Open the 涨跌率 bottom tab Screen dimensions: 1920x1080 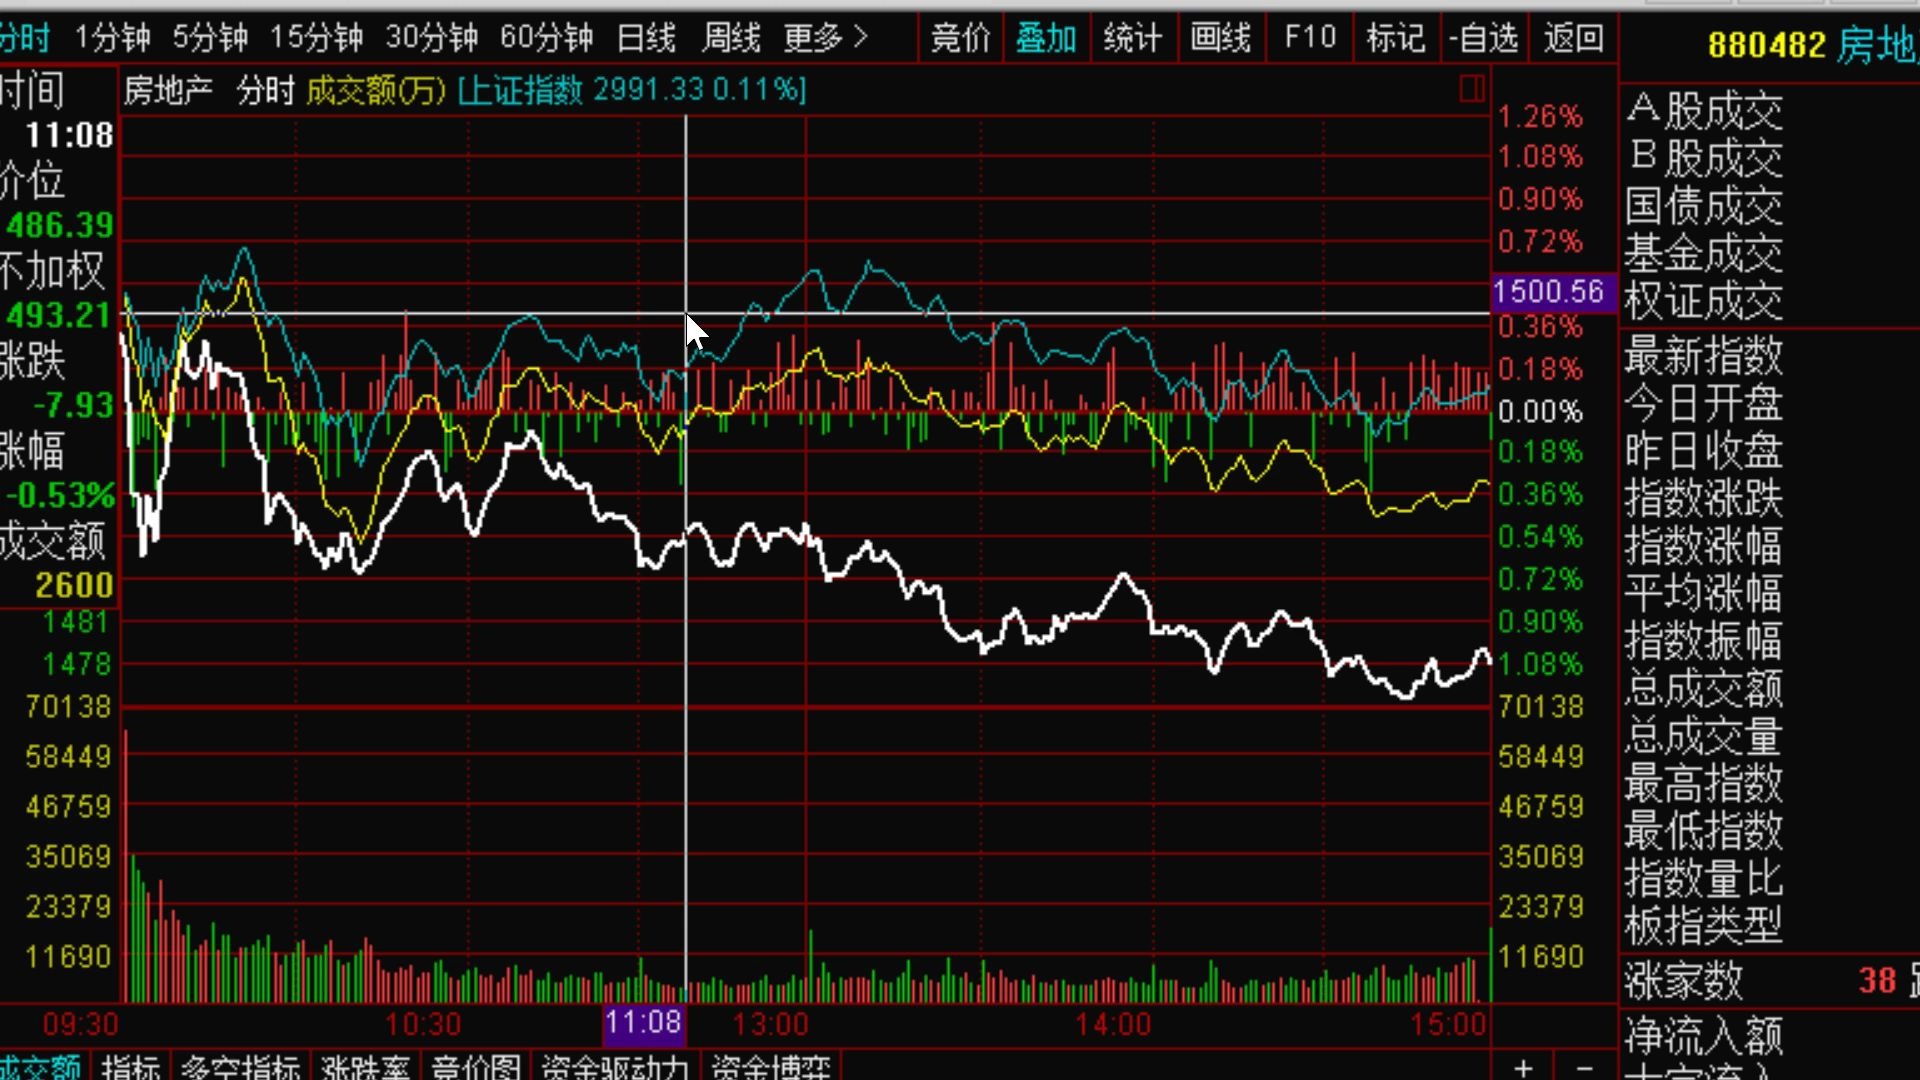point(365,1066)
